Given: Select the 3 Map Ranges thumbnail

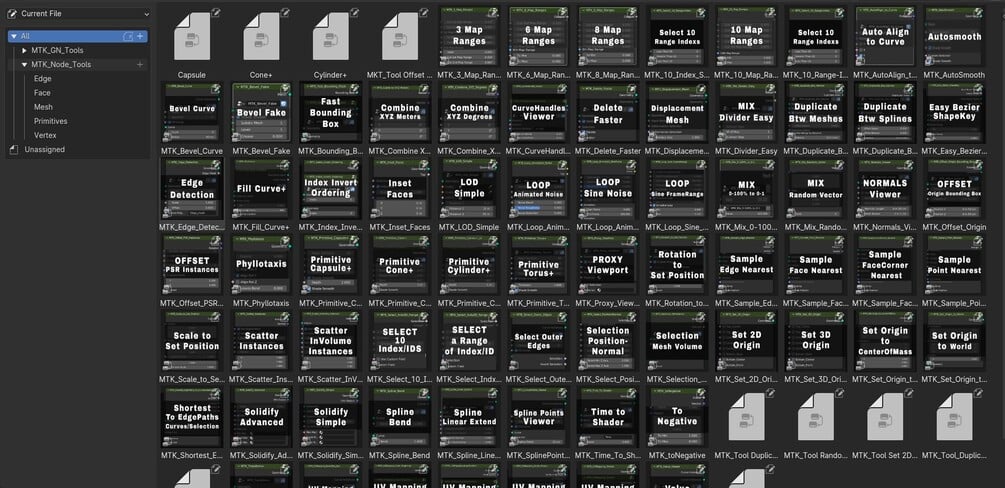Looking at the screenshot, I should coord(469,37).
